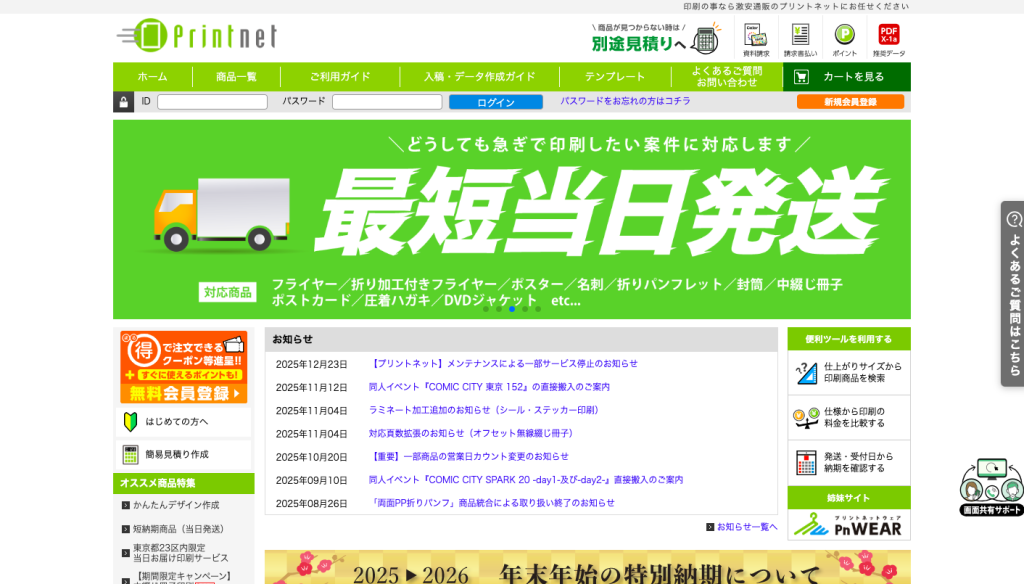Open the 画面共有サポート screen-sharing support icon
The height and width of the screenshot is (584, 1024).
[x=991, y=487]
